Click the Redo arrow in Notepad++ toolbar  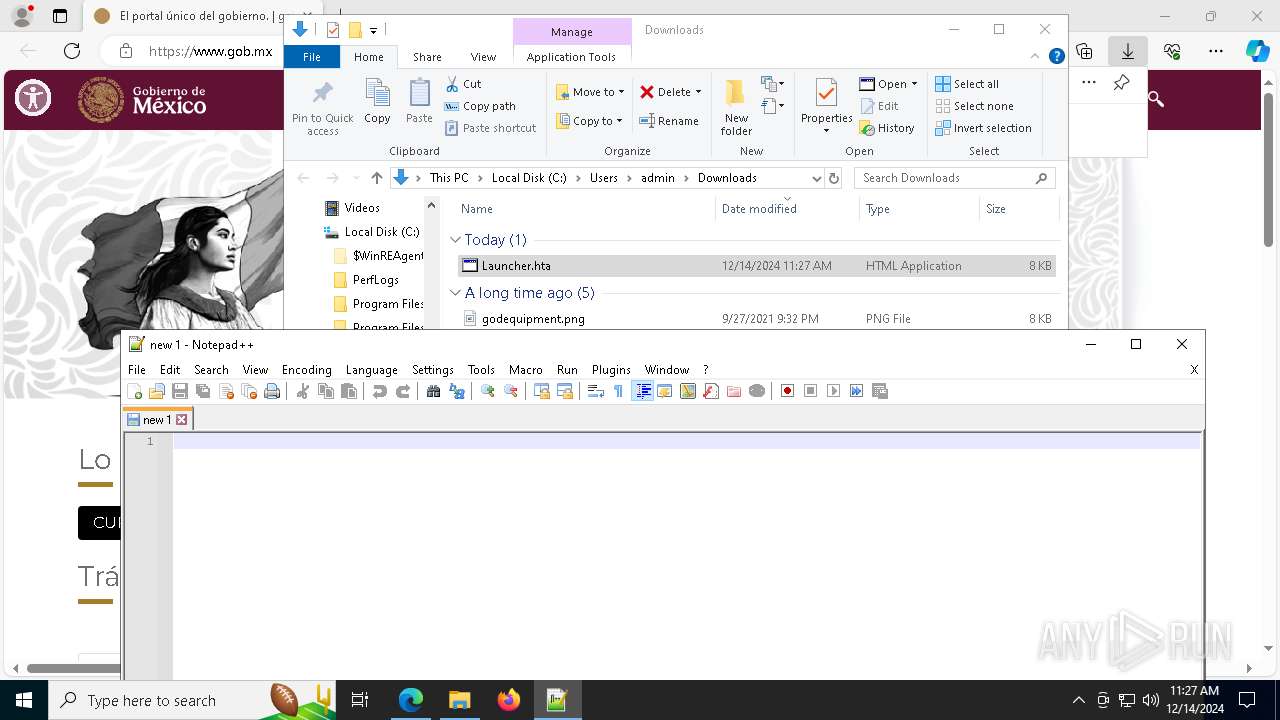(403, 391)
